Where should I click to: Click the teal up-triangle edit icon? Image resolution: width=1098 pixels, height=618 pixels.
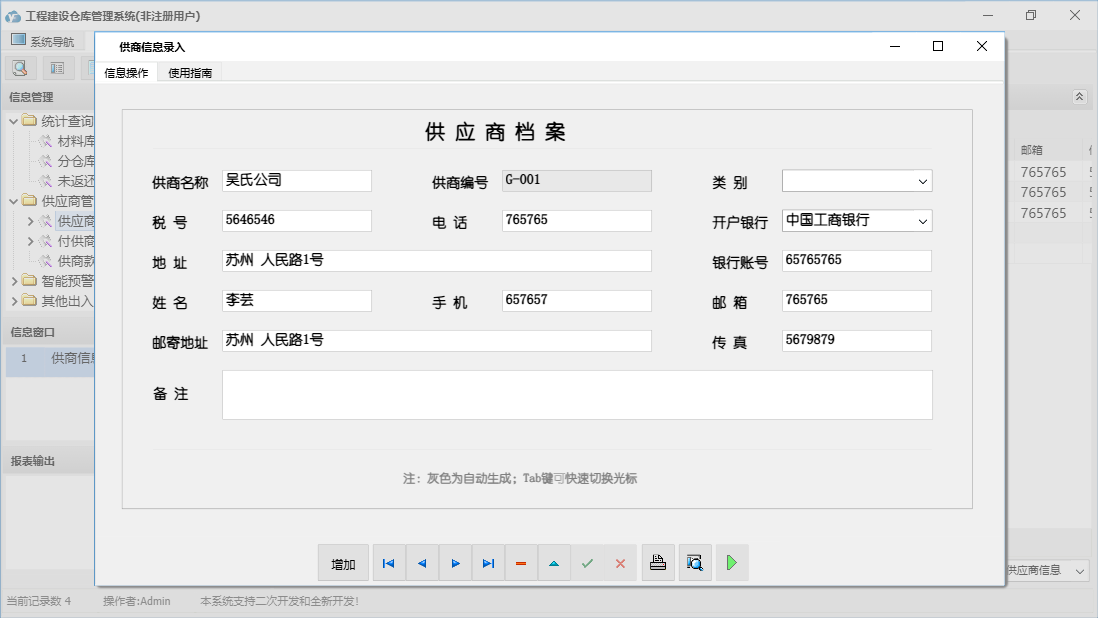554,564
